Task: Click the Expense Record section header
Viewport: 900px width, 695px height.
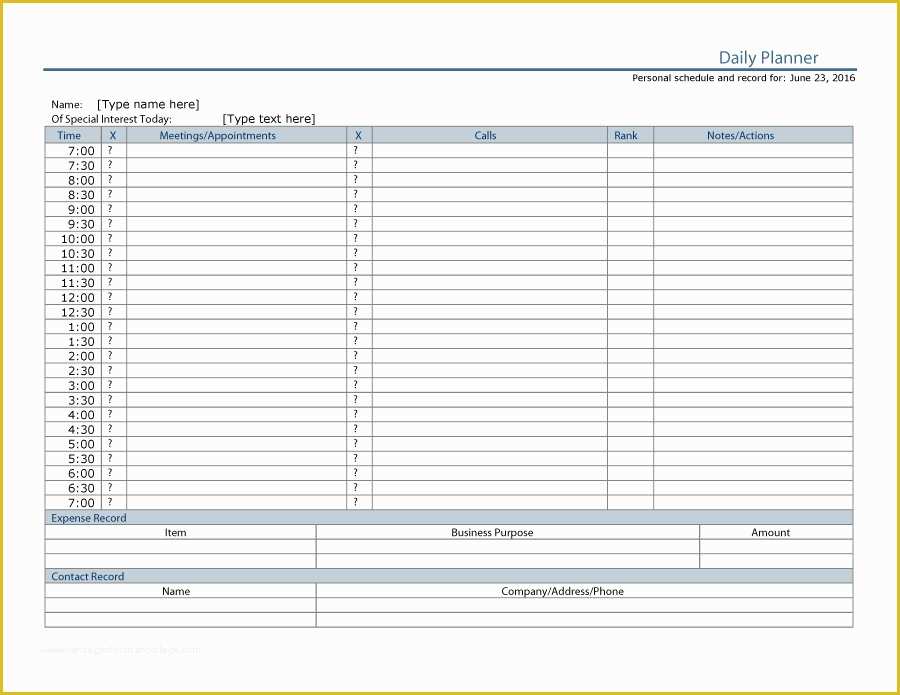Action: pyautogui.click(x=449, y=518)
